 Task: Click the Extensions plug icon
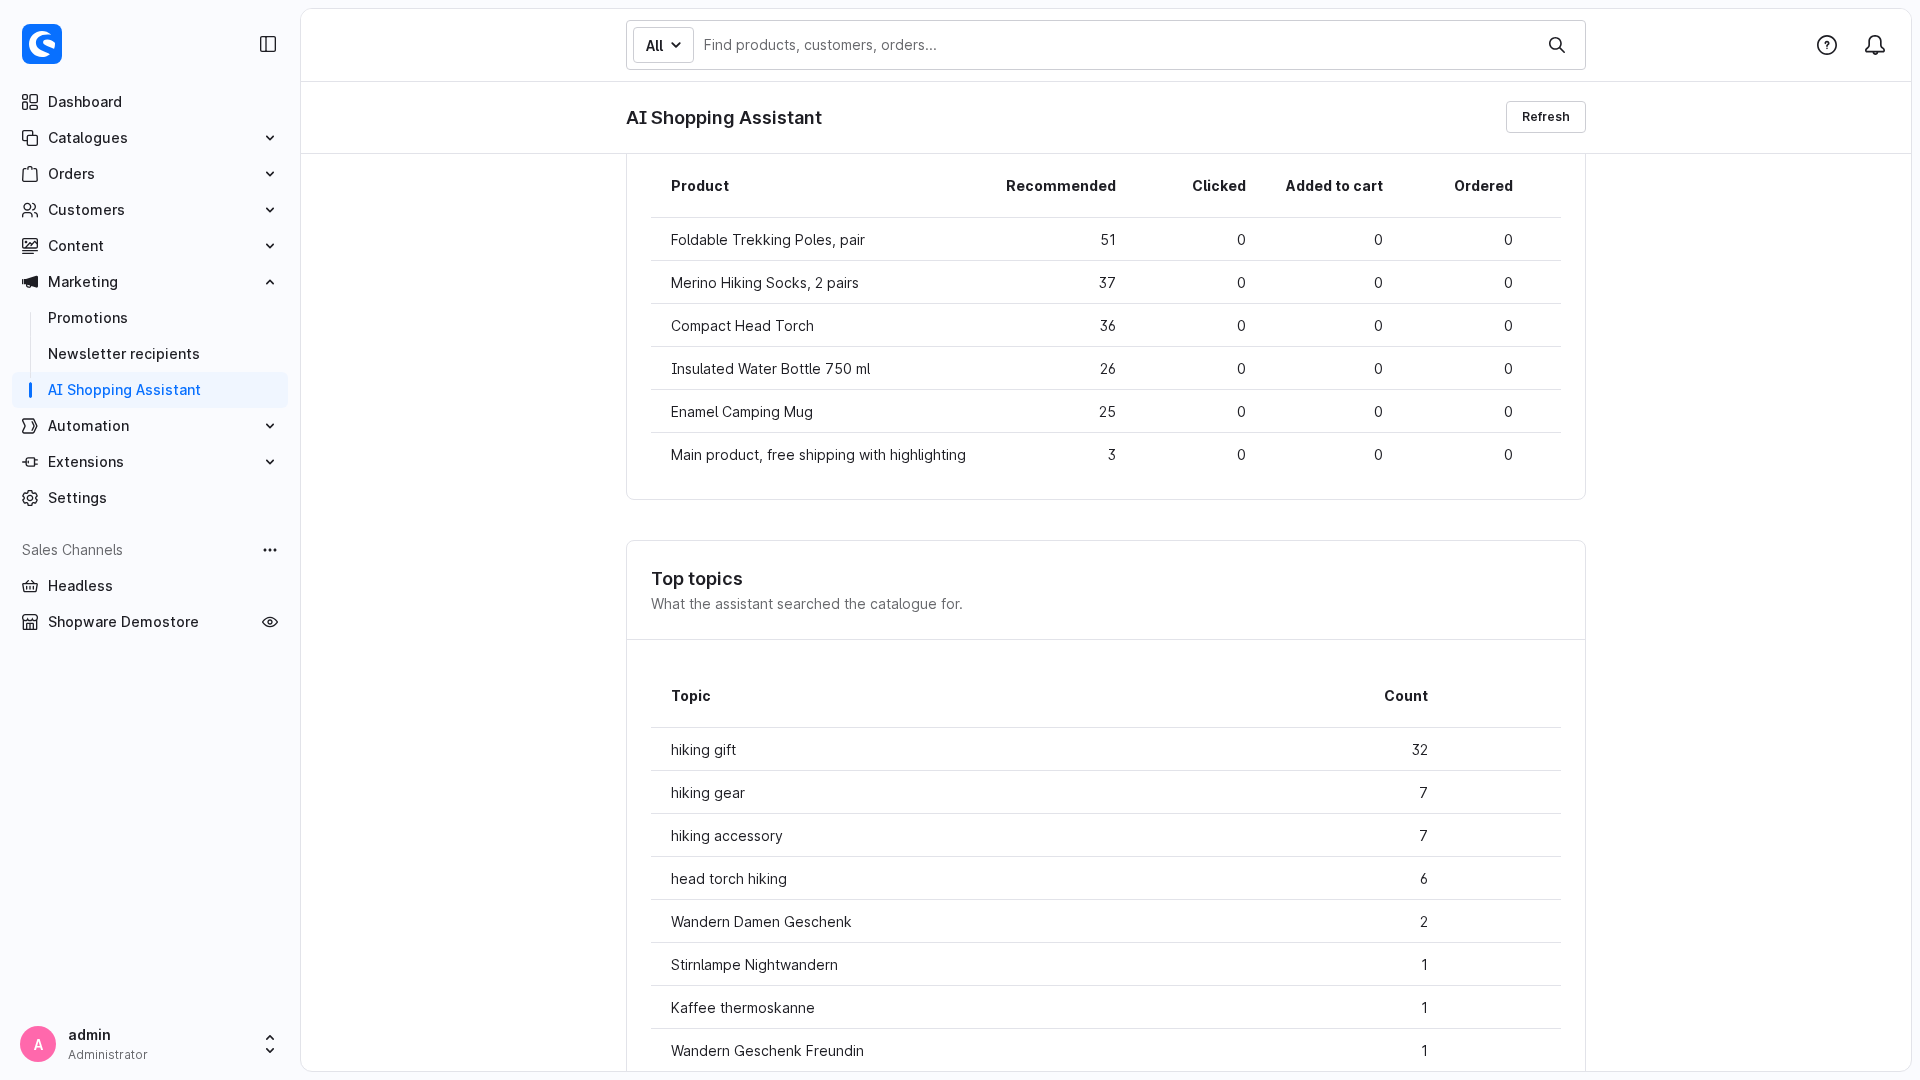coord(30,462)
